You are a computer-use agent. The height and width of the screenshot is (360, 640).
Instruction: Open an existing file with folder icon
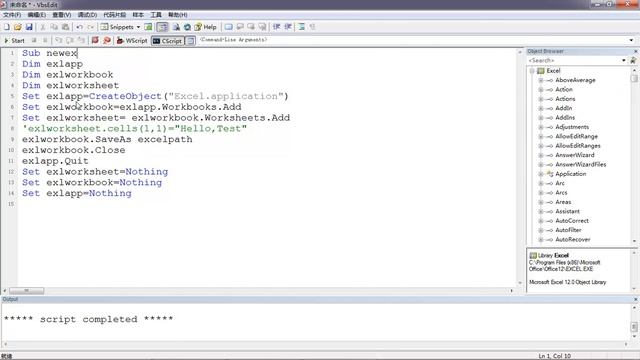18,27
